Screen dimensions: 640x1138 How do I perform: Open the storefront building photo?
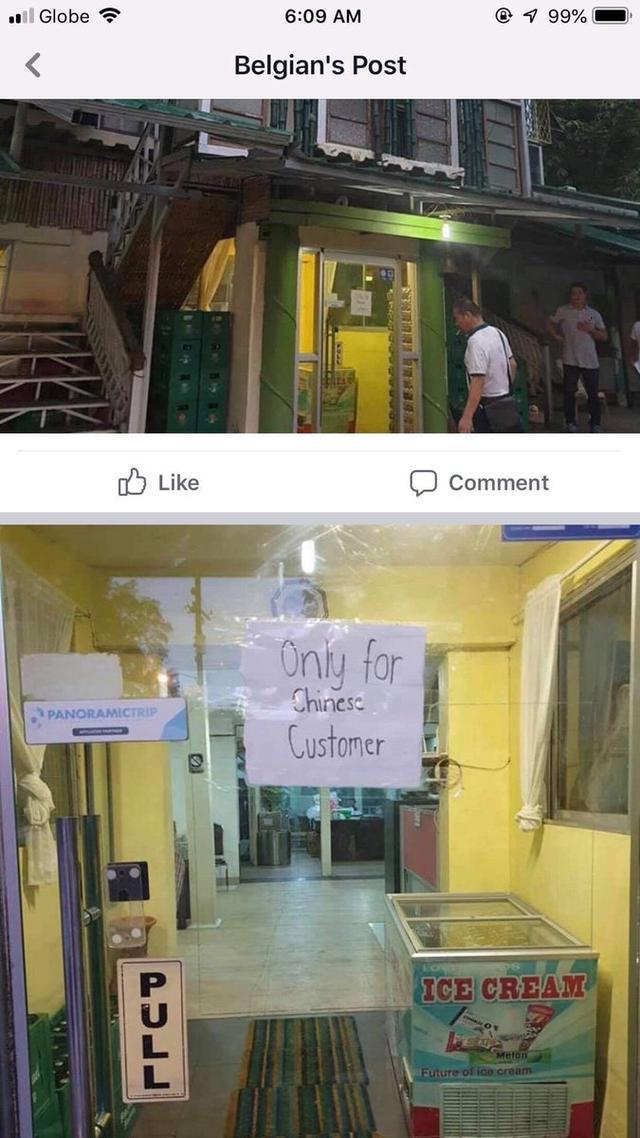click(320, 266)
